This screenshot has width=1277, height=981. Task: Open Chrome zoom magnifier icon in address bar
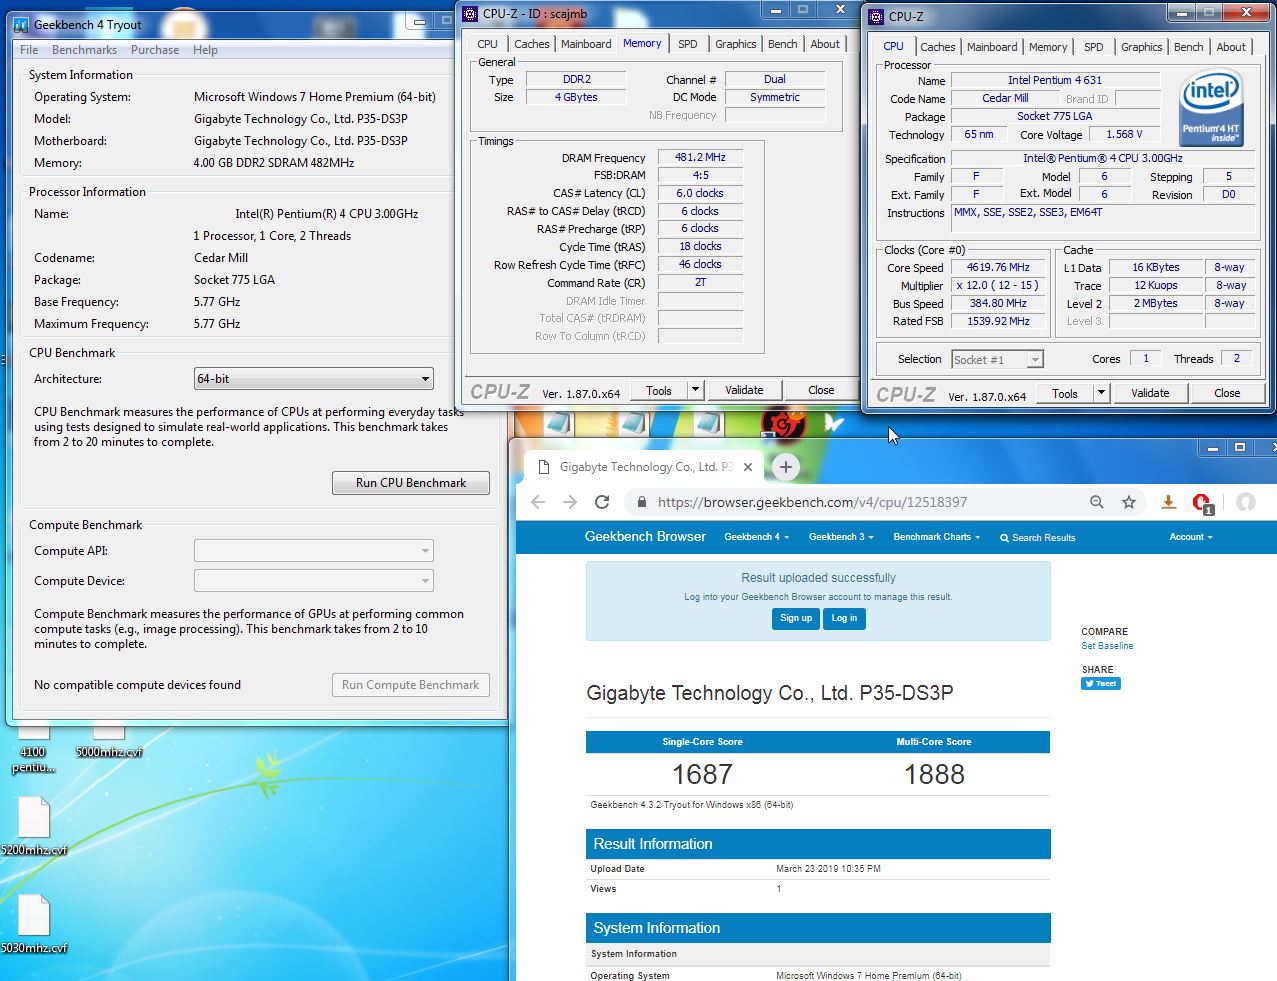tap(1097, 502)
